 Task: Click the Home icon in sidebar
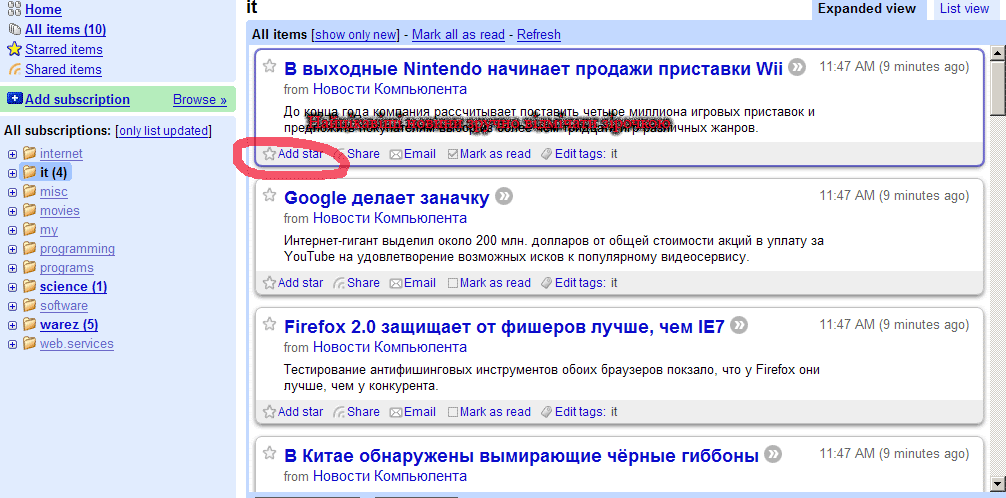[x=14, y=9]
